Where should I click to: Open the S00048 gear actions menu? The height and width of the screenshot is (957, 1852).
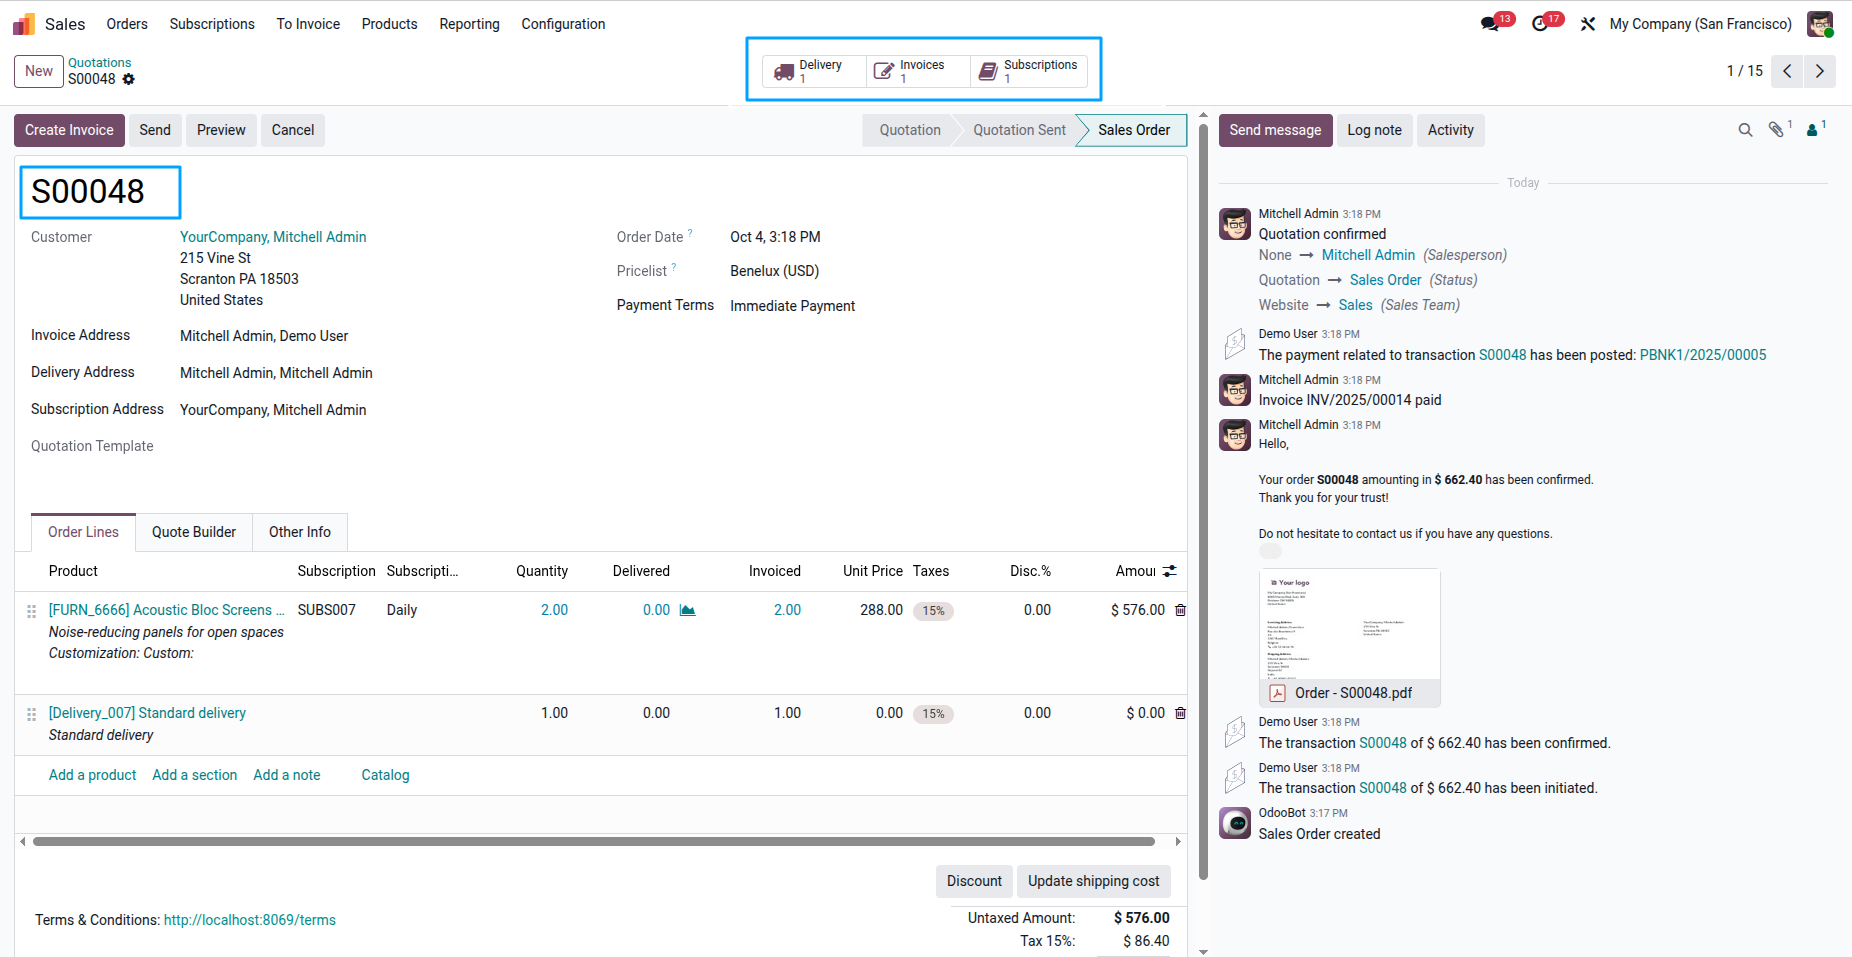click(129, 79)
